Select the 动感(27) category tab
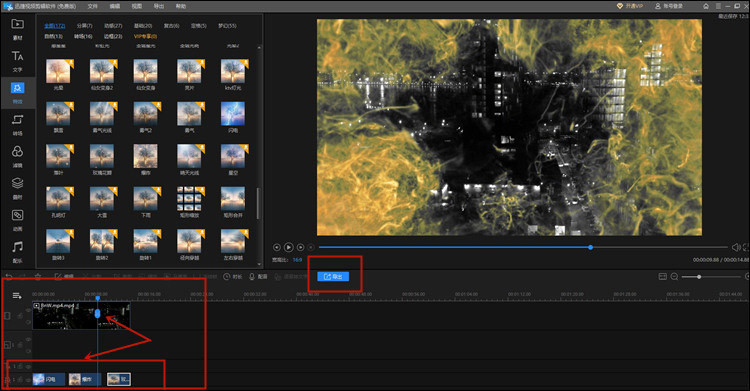Screen dimensions: 750x391 click(113, 26)
